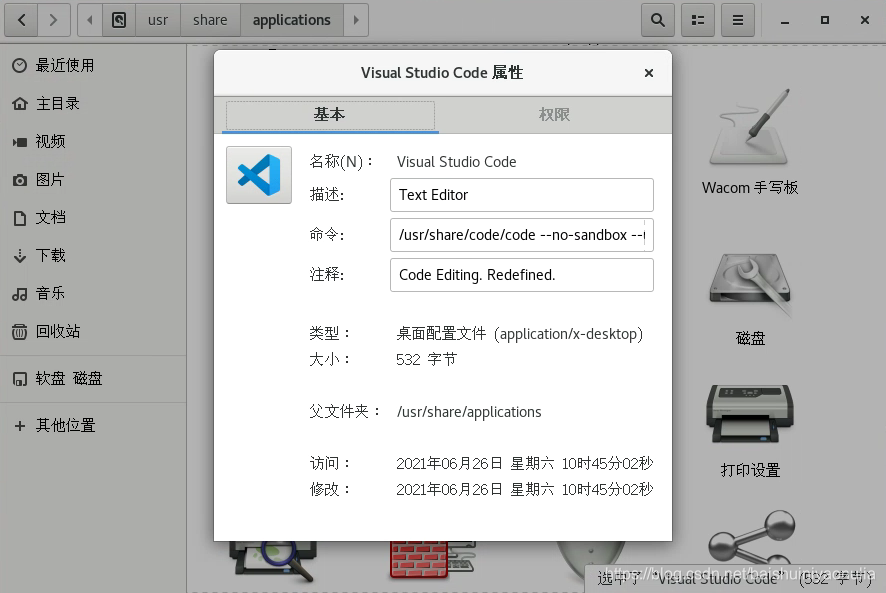
Task: Switch to the 基本 tab
Action: [330, 115]
